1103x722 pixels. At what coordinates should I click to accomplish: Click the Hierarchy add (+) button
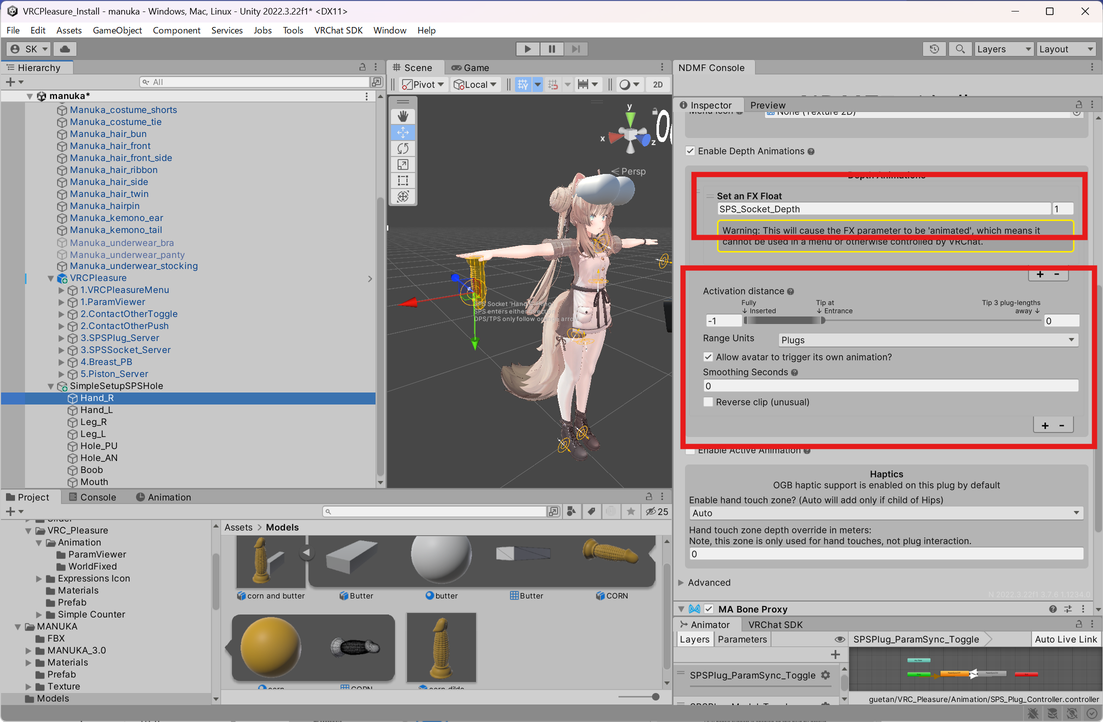coord(10,82)
